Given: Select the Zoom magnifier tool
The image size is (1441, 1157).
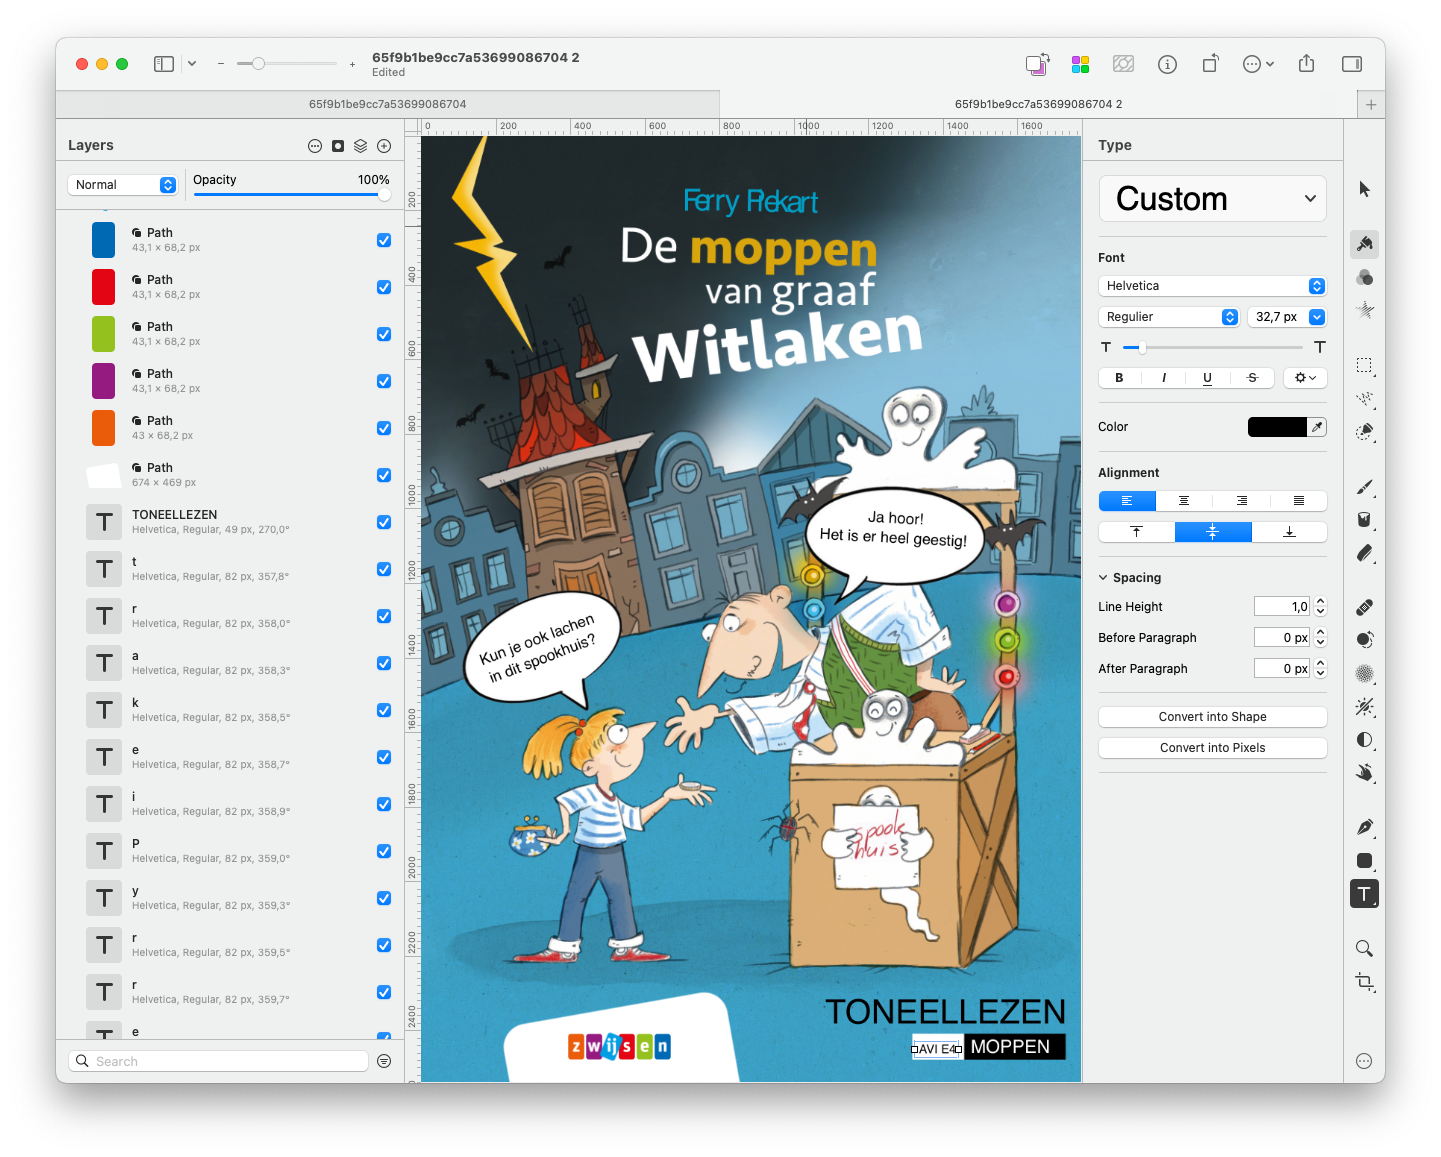Looking at the screenshot, I should click(1364, 948).
